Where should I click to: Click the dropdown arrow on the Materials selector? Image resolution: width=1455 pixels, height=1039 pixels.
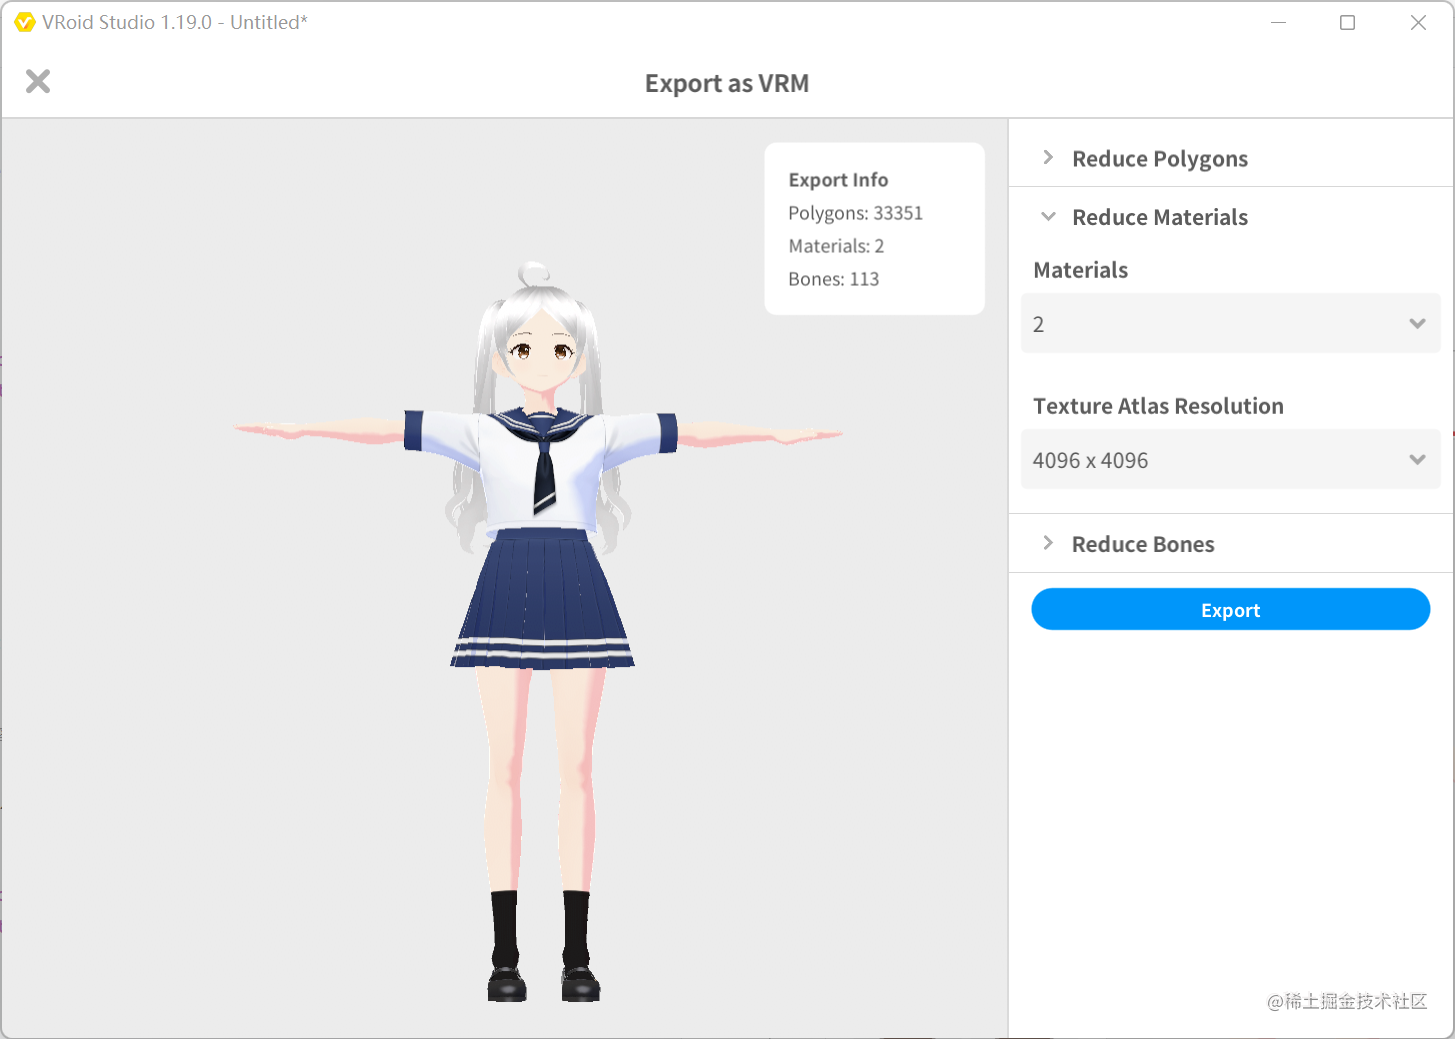click(x=1417, y=323)
